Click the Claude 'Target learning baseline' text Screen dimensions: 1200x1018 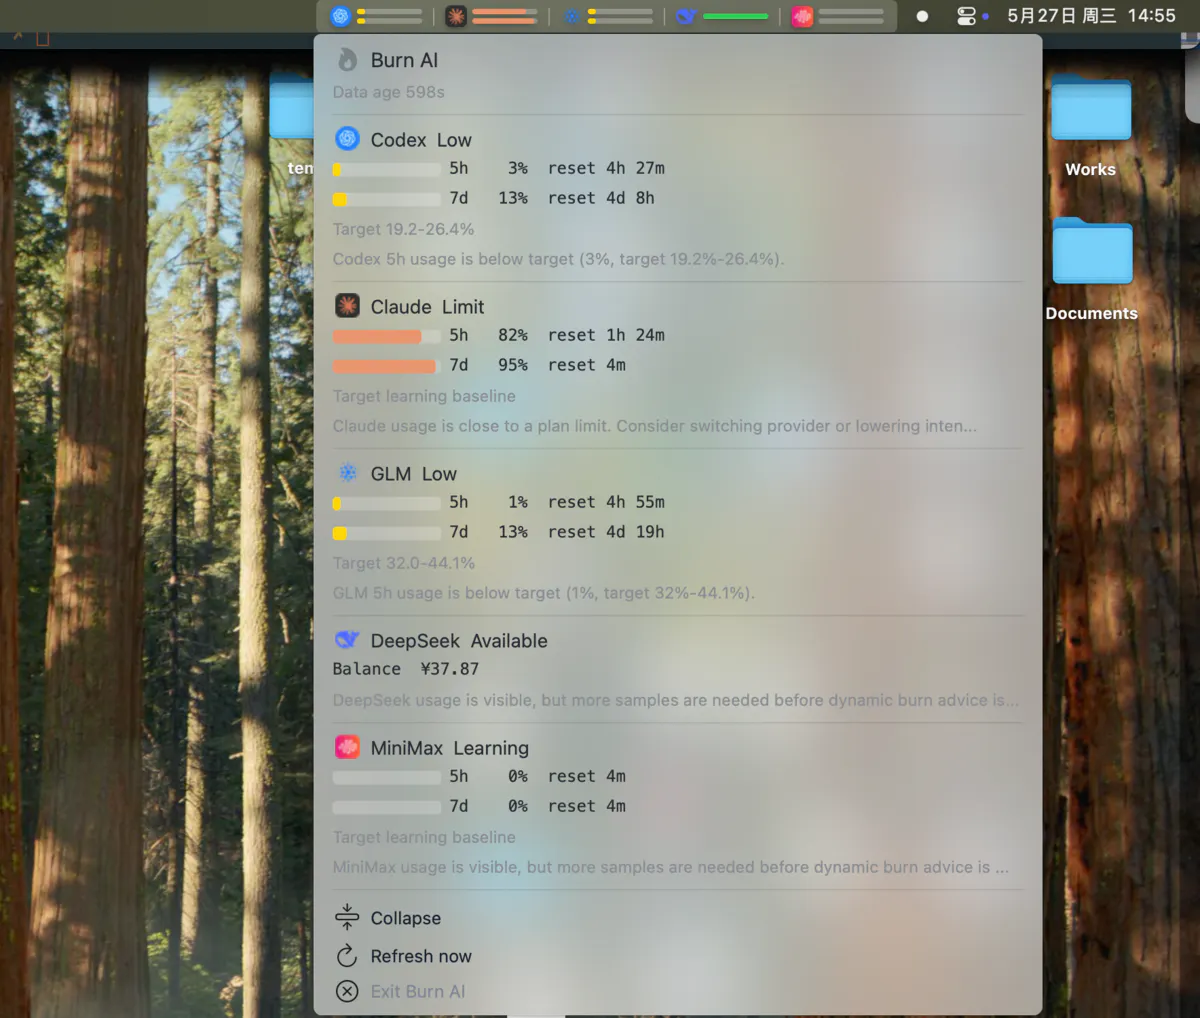tap(424, 396)
